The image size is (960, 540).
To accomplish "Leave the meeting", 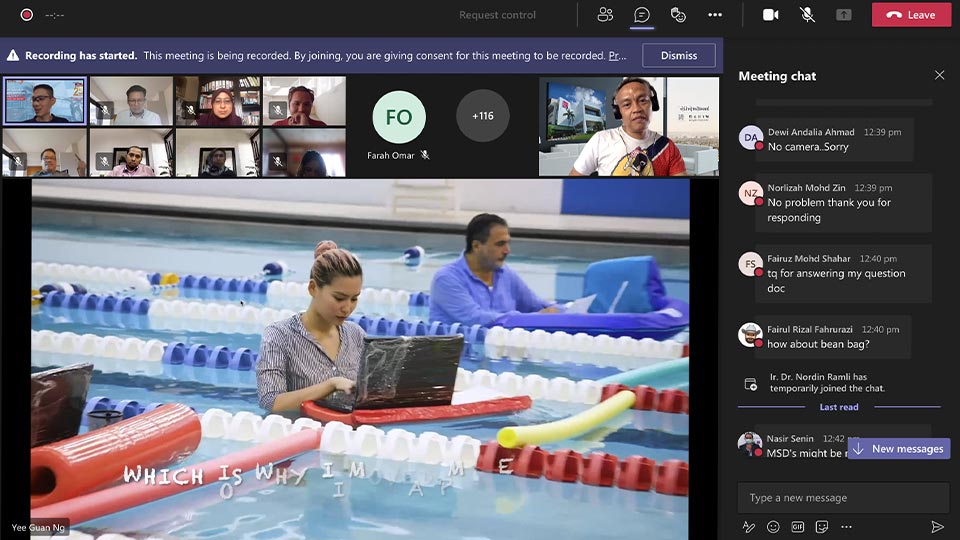I will point(911,15).
